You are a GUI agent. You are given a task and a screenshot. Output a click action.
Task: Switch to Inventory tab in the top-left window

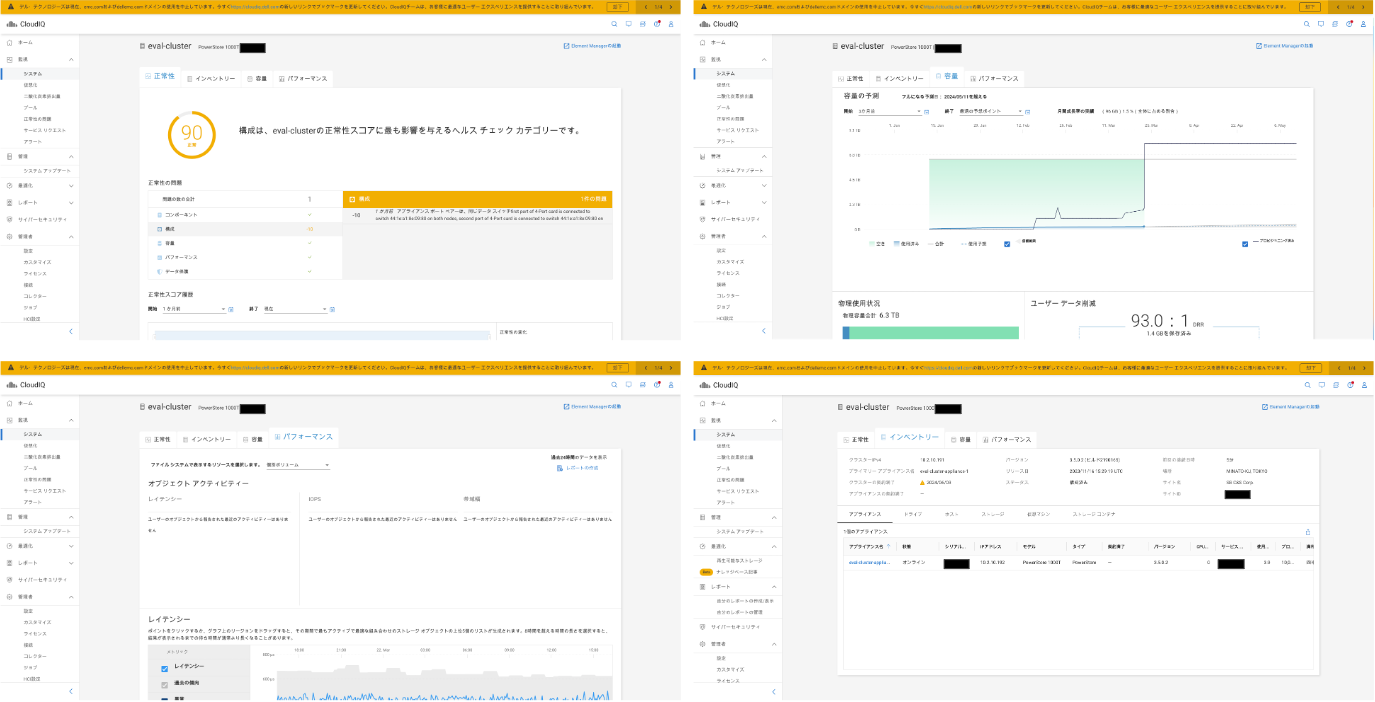[x=210, y=78]
